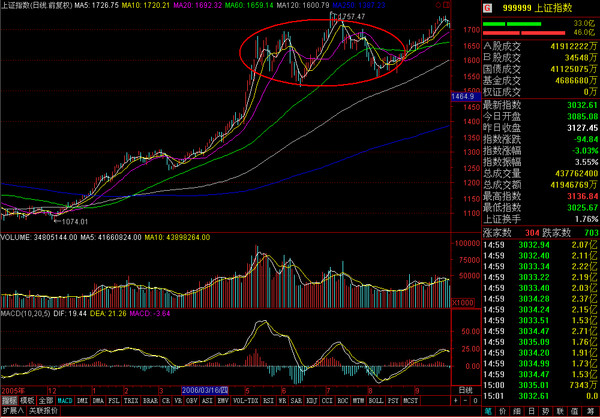600x418 pixels.
Task: Select the 势 tab in right panel
Action: (546, 411)
